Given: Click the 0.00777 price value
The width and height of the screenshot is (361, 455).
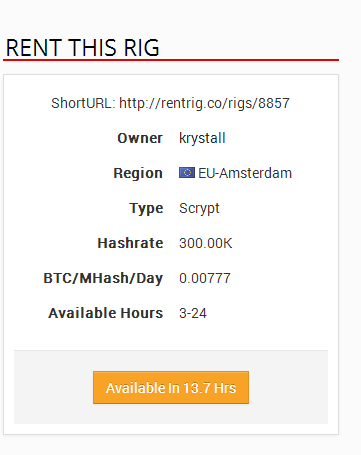Looking at the screenshot, I should click(205, 278).
